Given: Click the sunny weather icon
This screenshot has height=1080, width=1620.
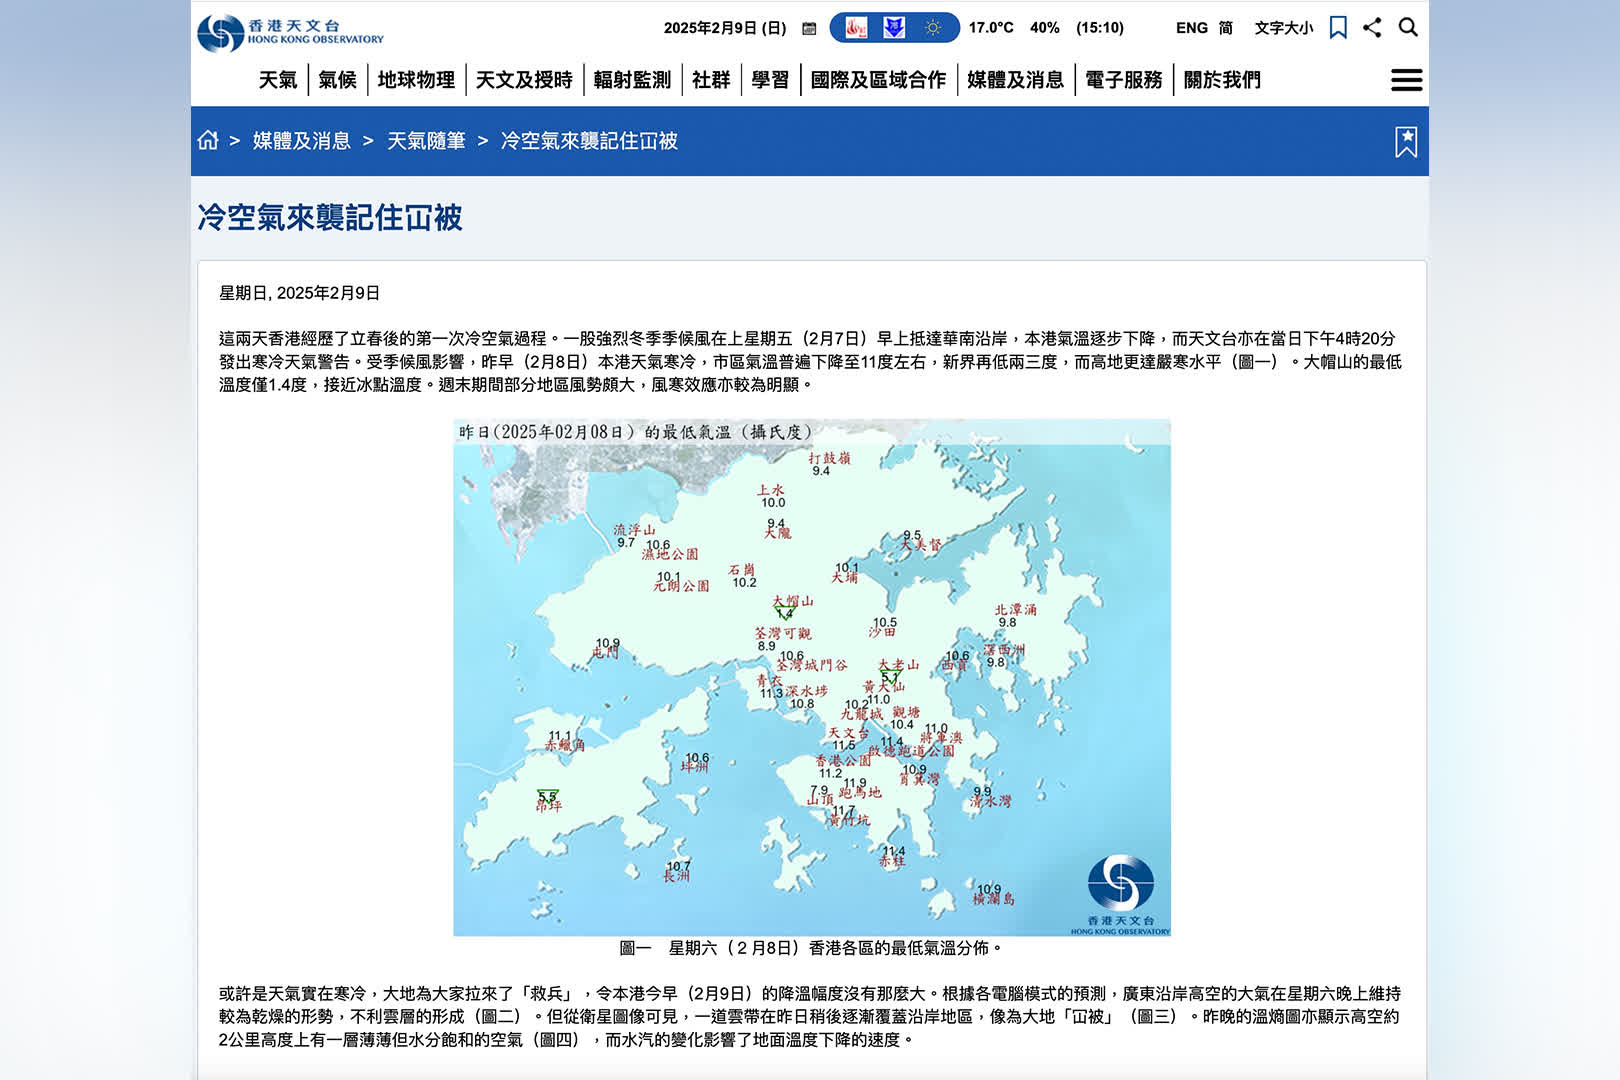Looking at the screenshot, I should coord(933,28).
